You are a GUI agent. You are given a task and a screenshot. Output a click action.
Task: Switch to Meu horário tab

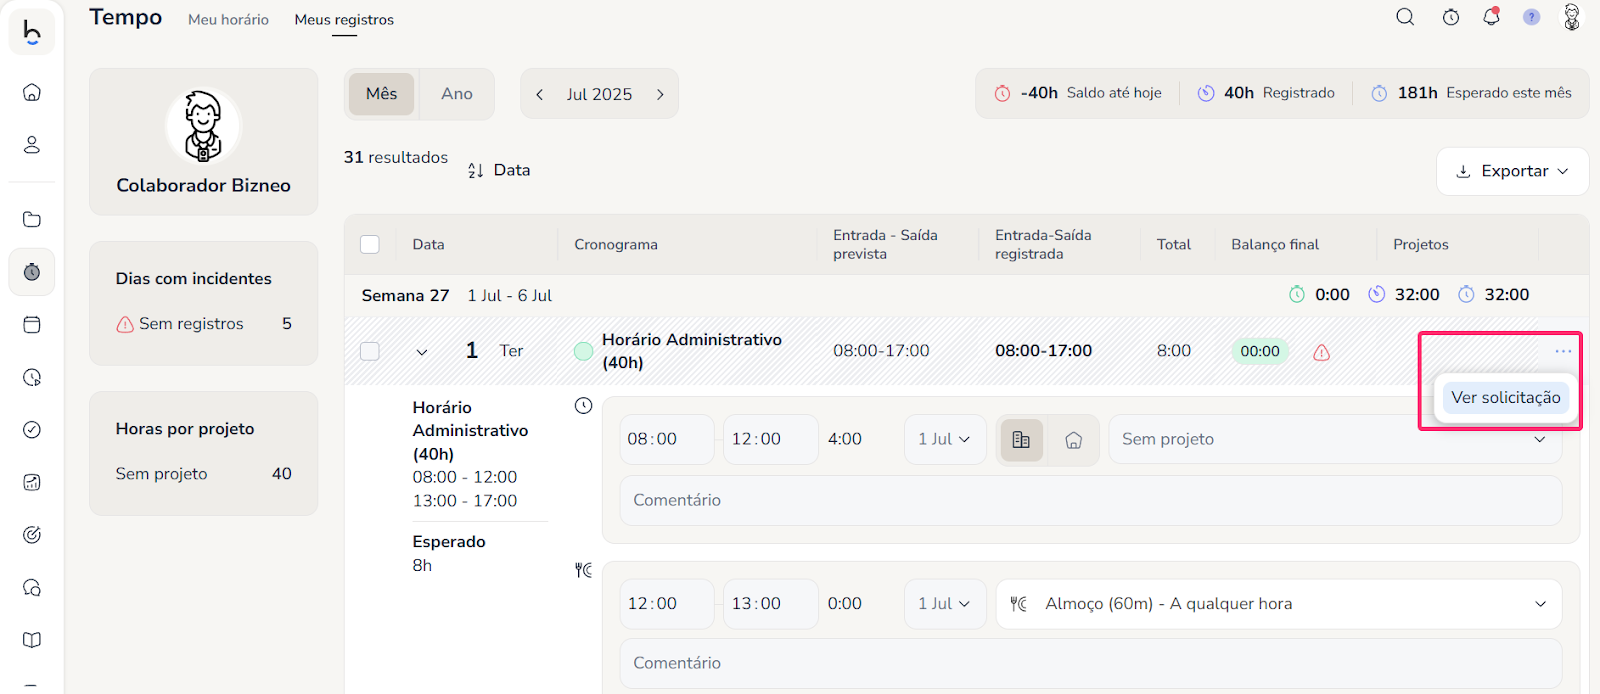click(x=228, y=20)
